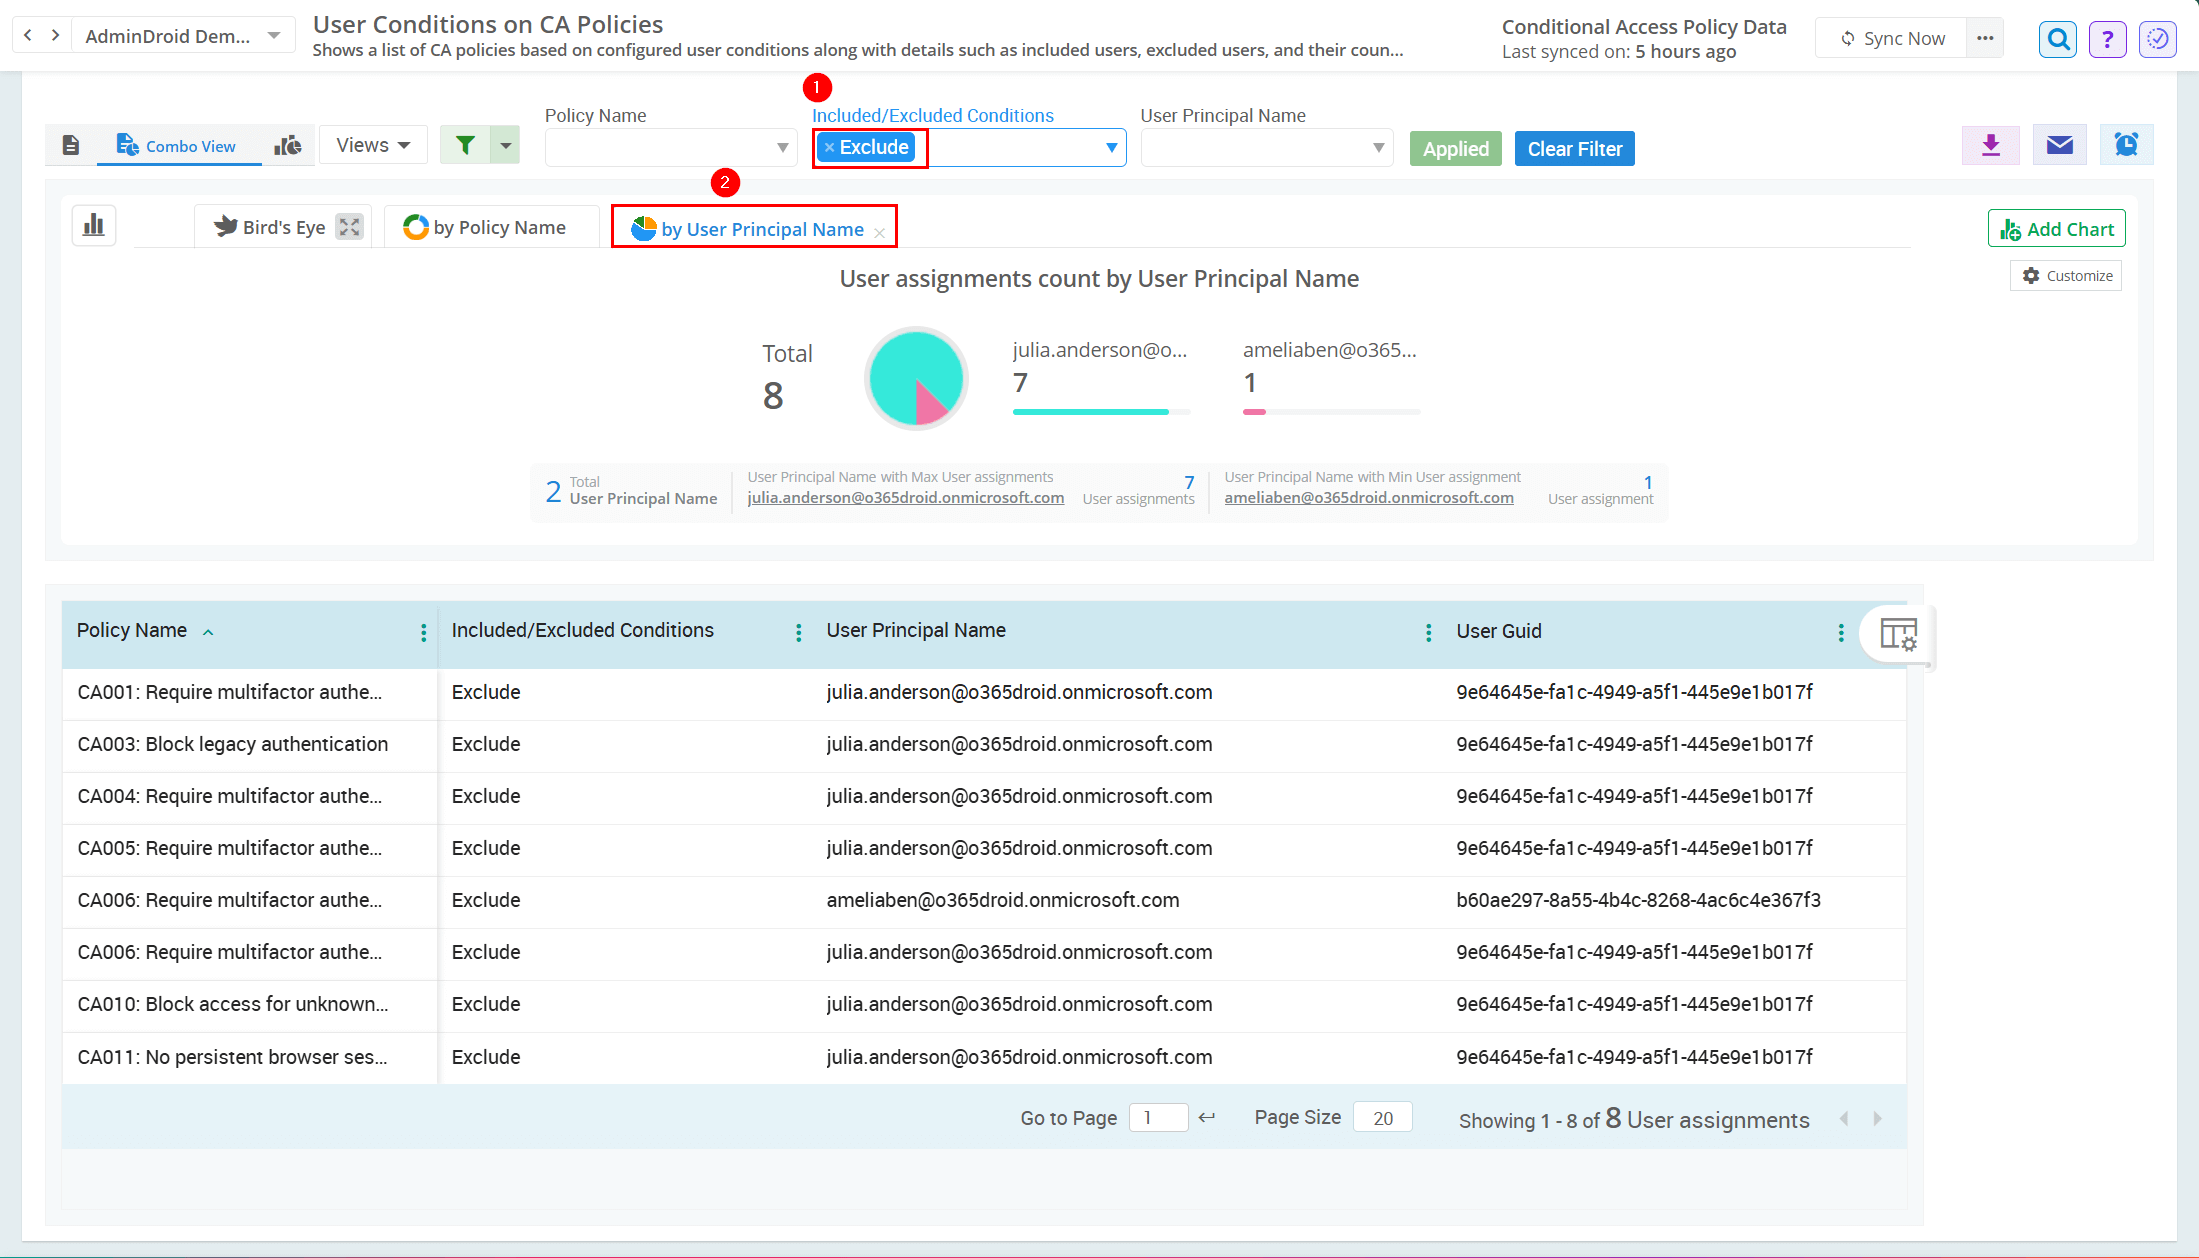Open the task status clock icon

point(2157,39)
